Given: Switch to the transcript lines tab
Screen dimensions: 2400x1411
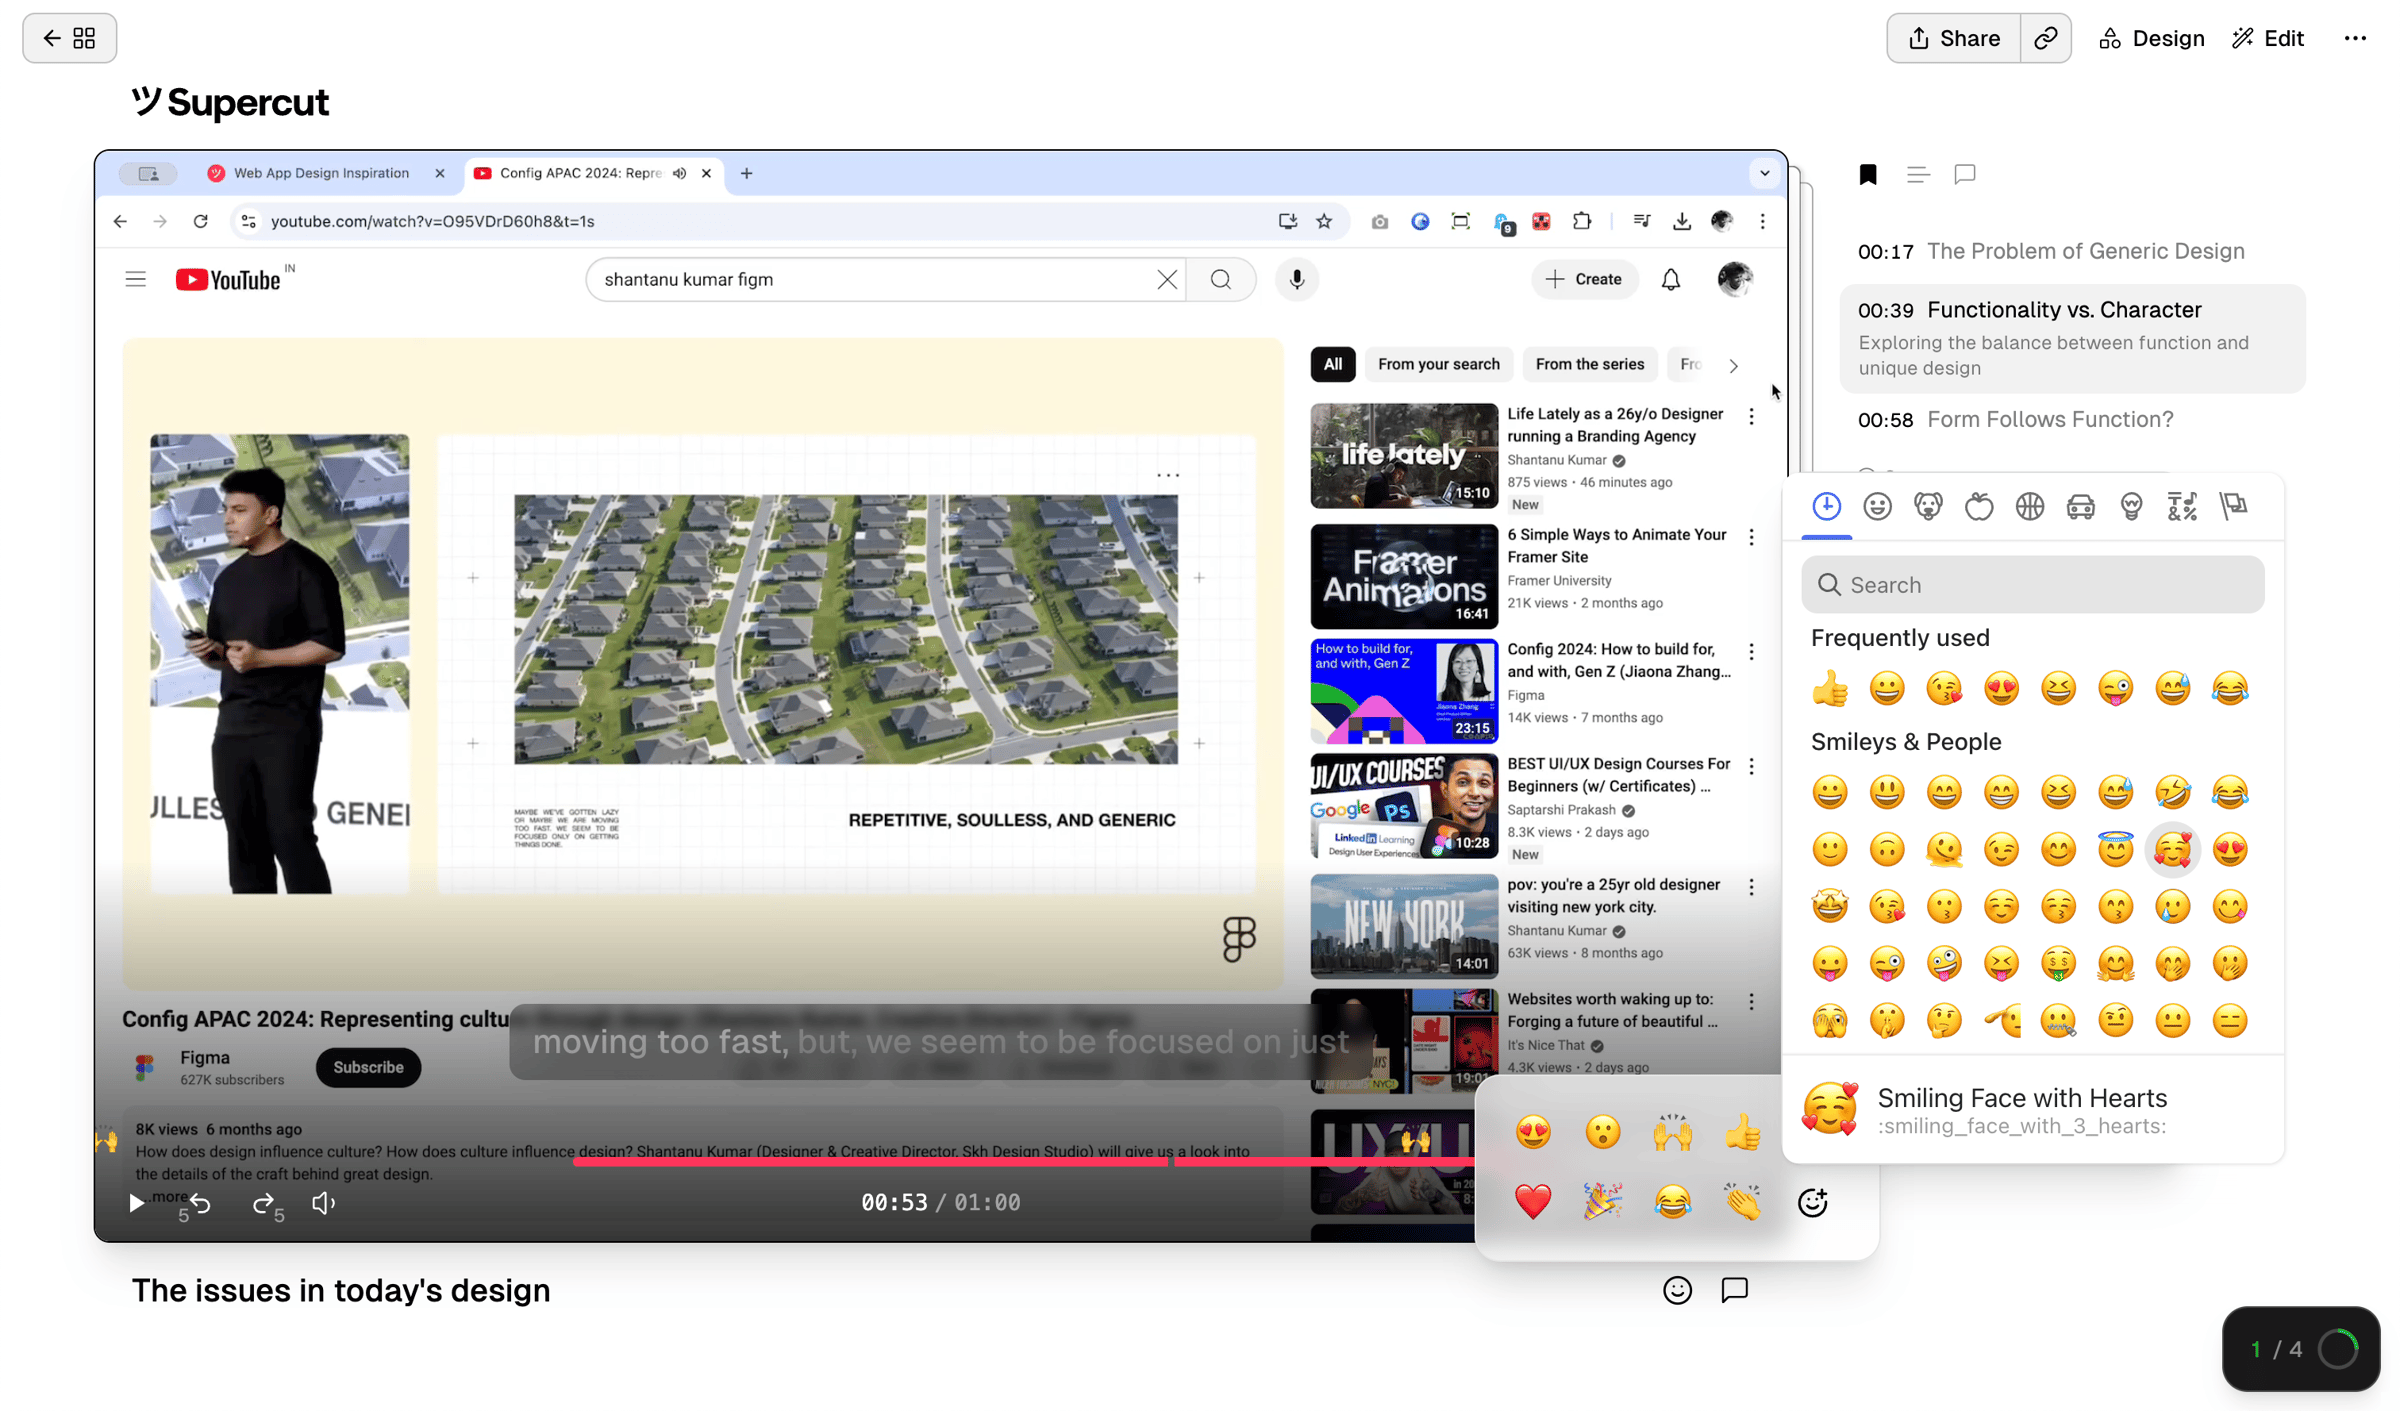Looking at the screenshot, I should (1917, 175).
